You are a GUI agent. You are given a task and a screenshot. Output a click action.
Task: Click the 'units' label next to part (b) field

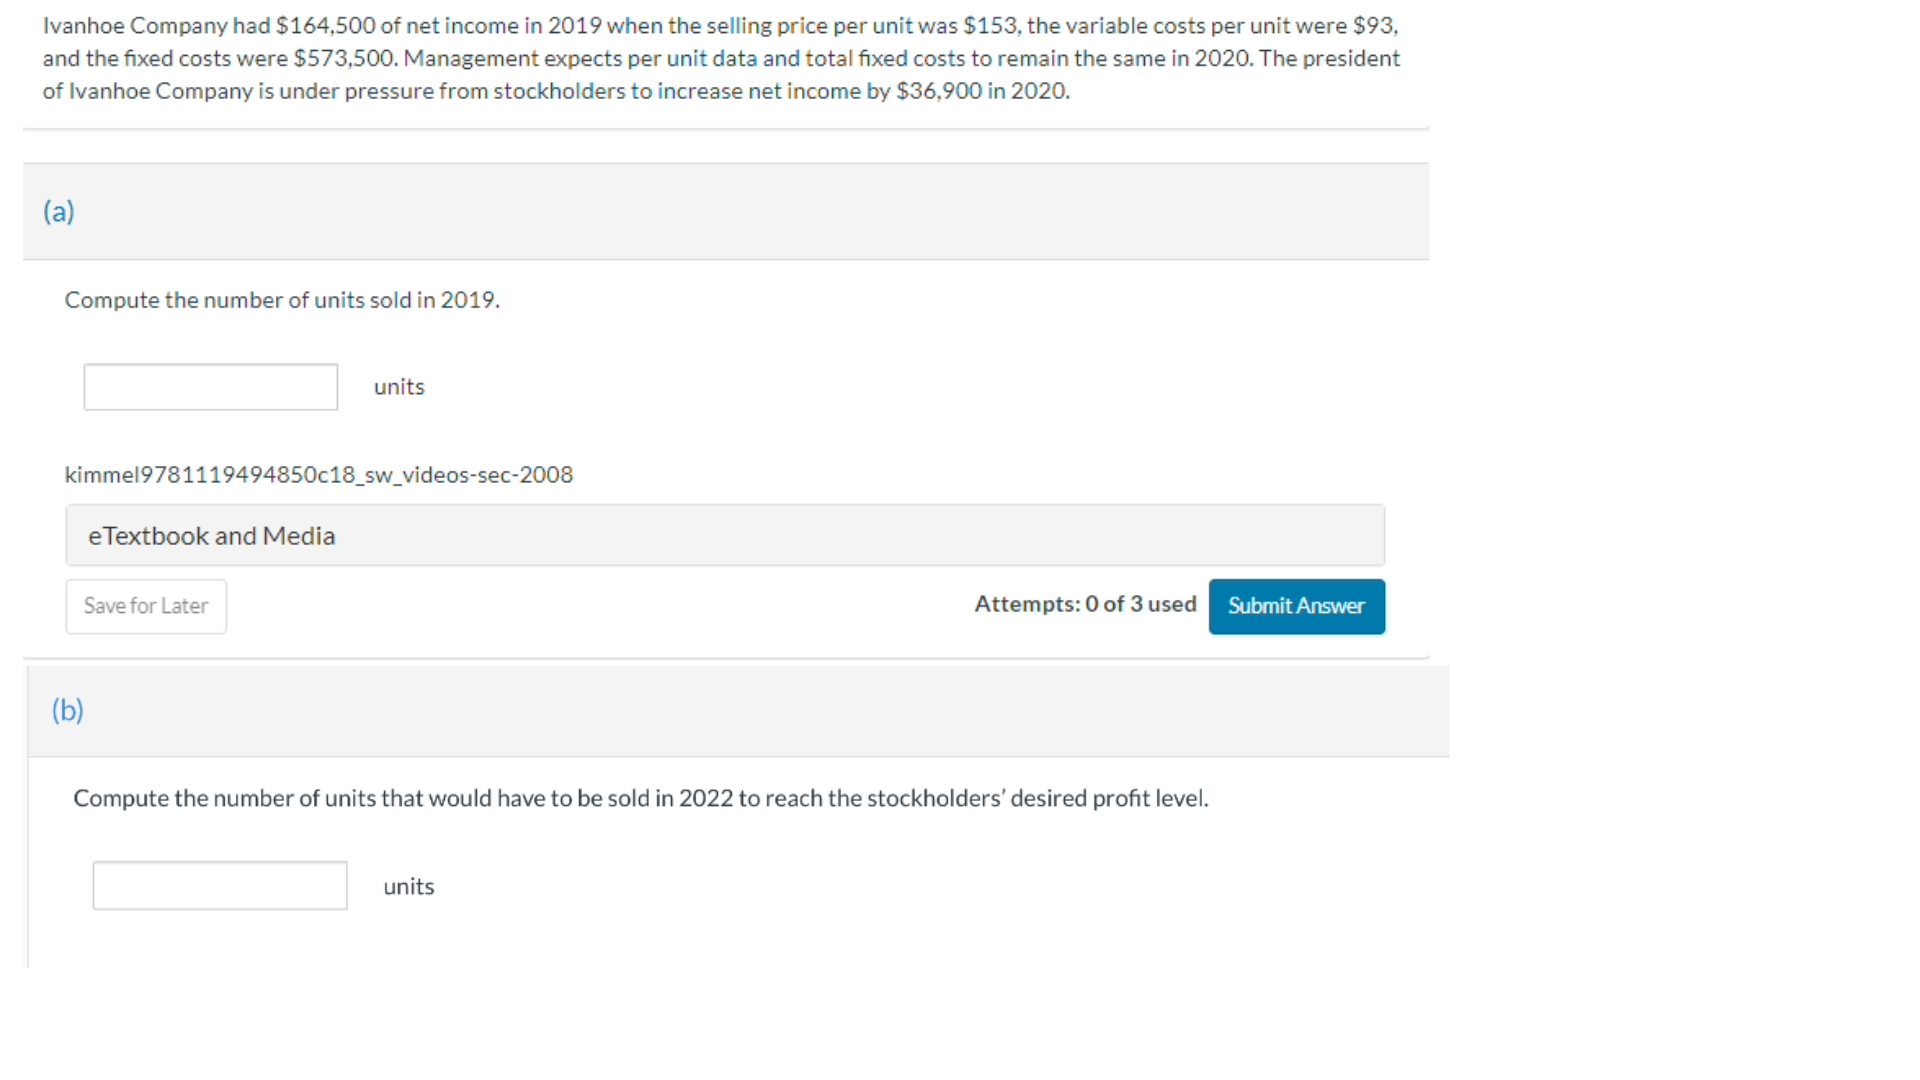point(409,887)
